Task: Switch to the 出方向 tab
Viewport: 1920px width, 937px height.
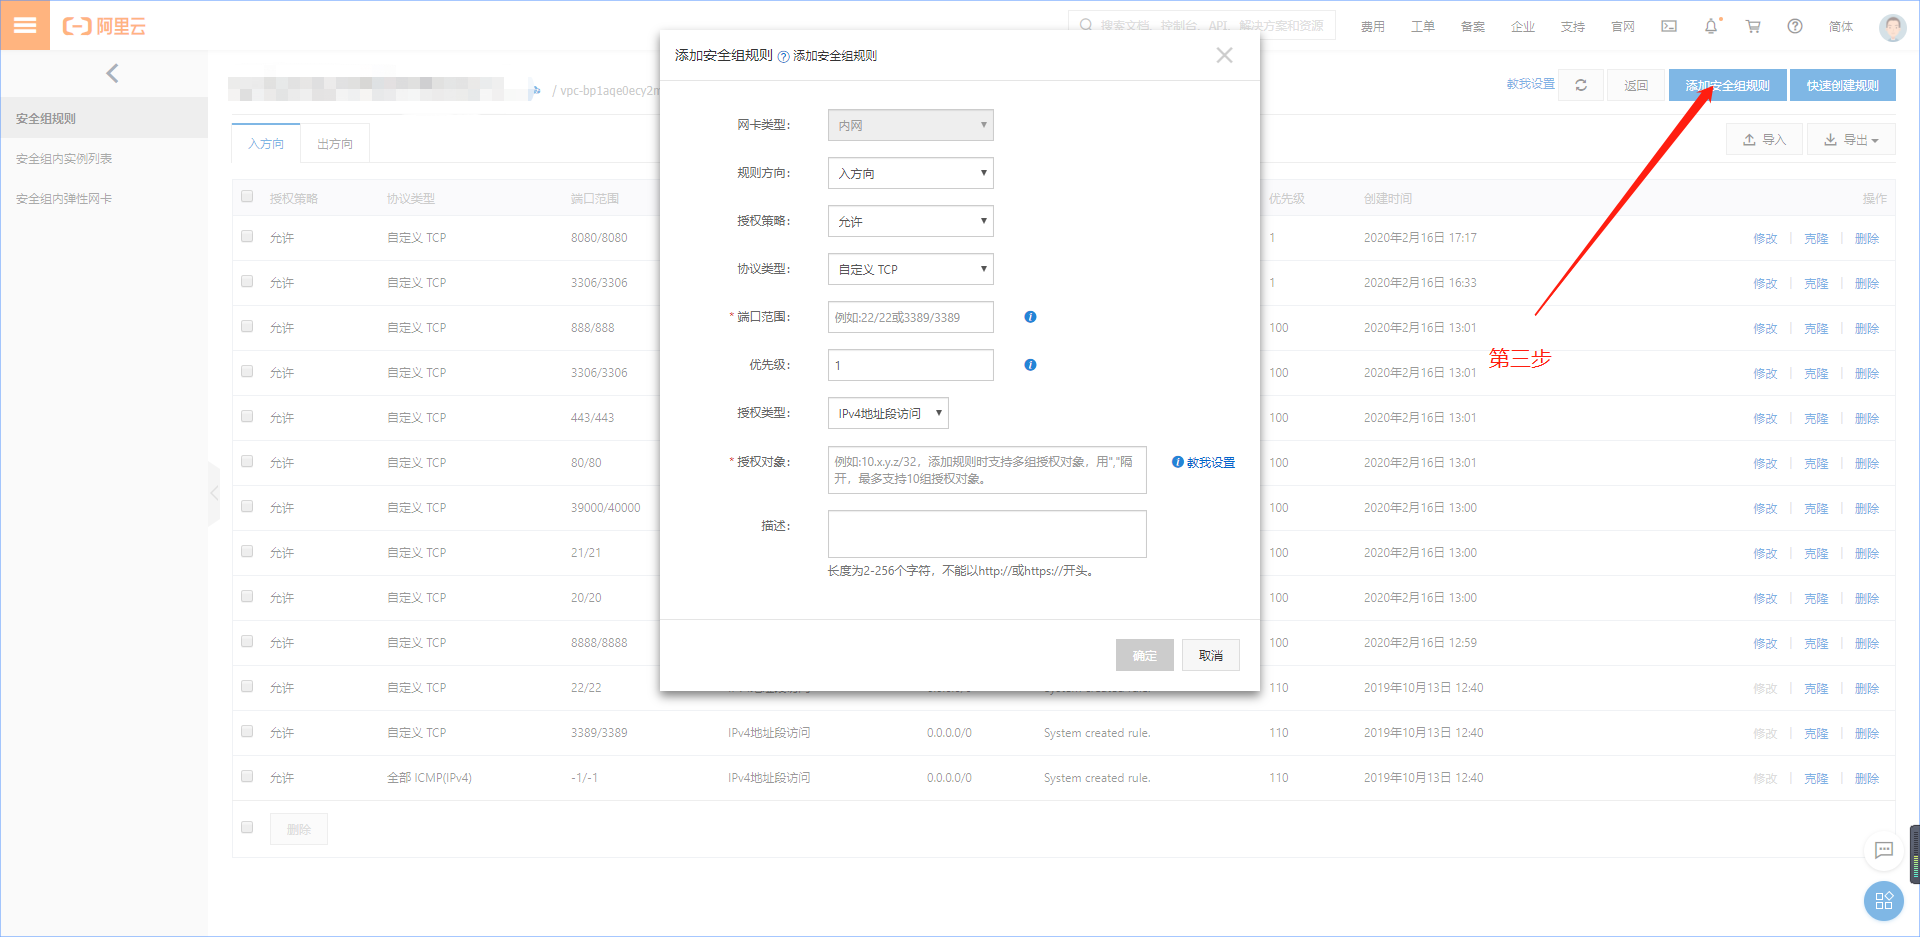Action: click(335, 143)
